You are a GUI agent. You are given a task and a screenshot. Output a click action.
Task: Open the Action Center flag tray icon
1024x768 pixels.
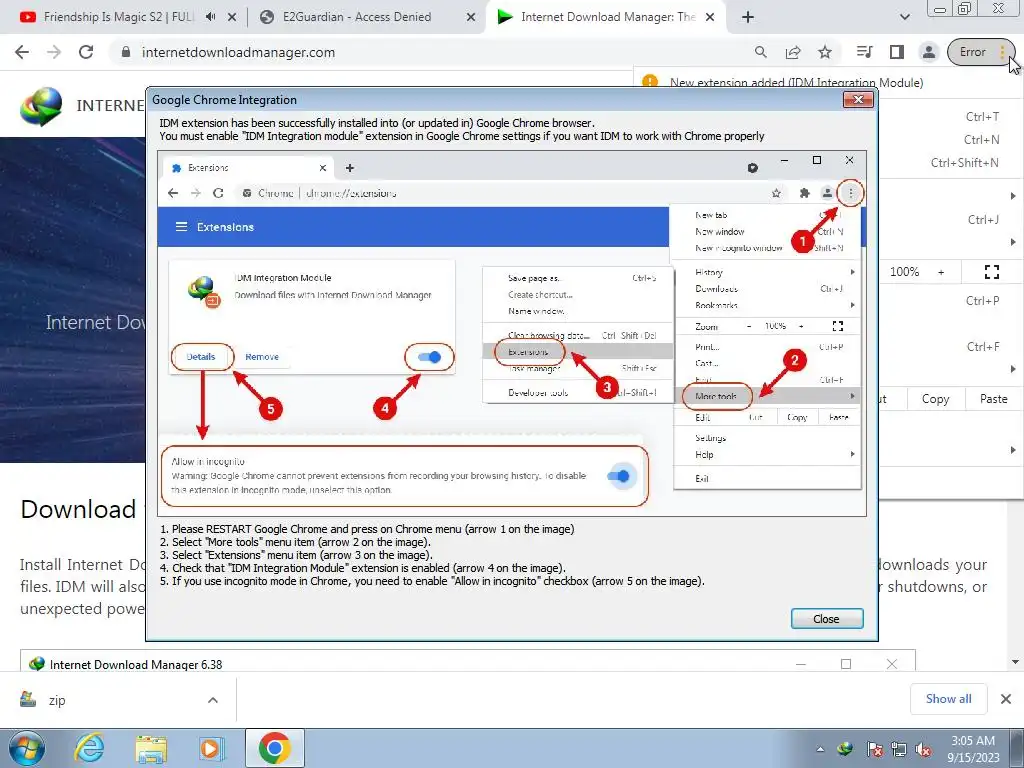pyautogui.click(x=875, y=749)
